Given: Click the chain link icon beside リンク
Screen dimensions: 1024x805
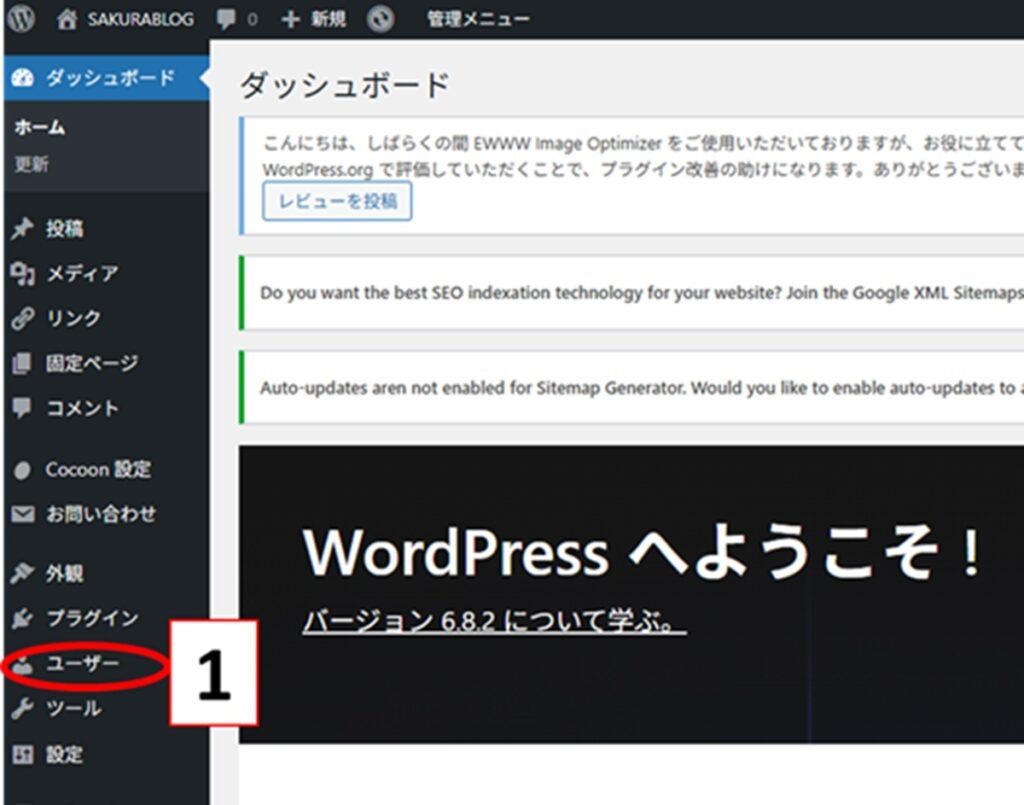Looking at the screenshot, I should [22, 319].
